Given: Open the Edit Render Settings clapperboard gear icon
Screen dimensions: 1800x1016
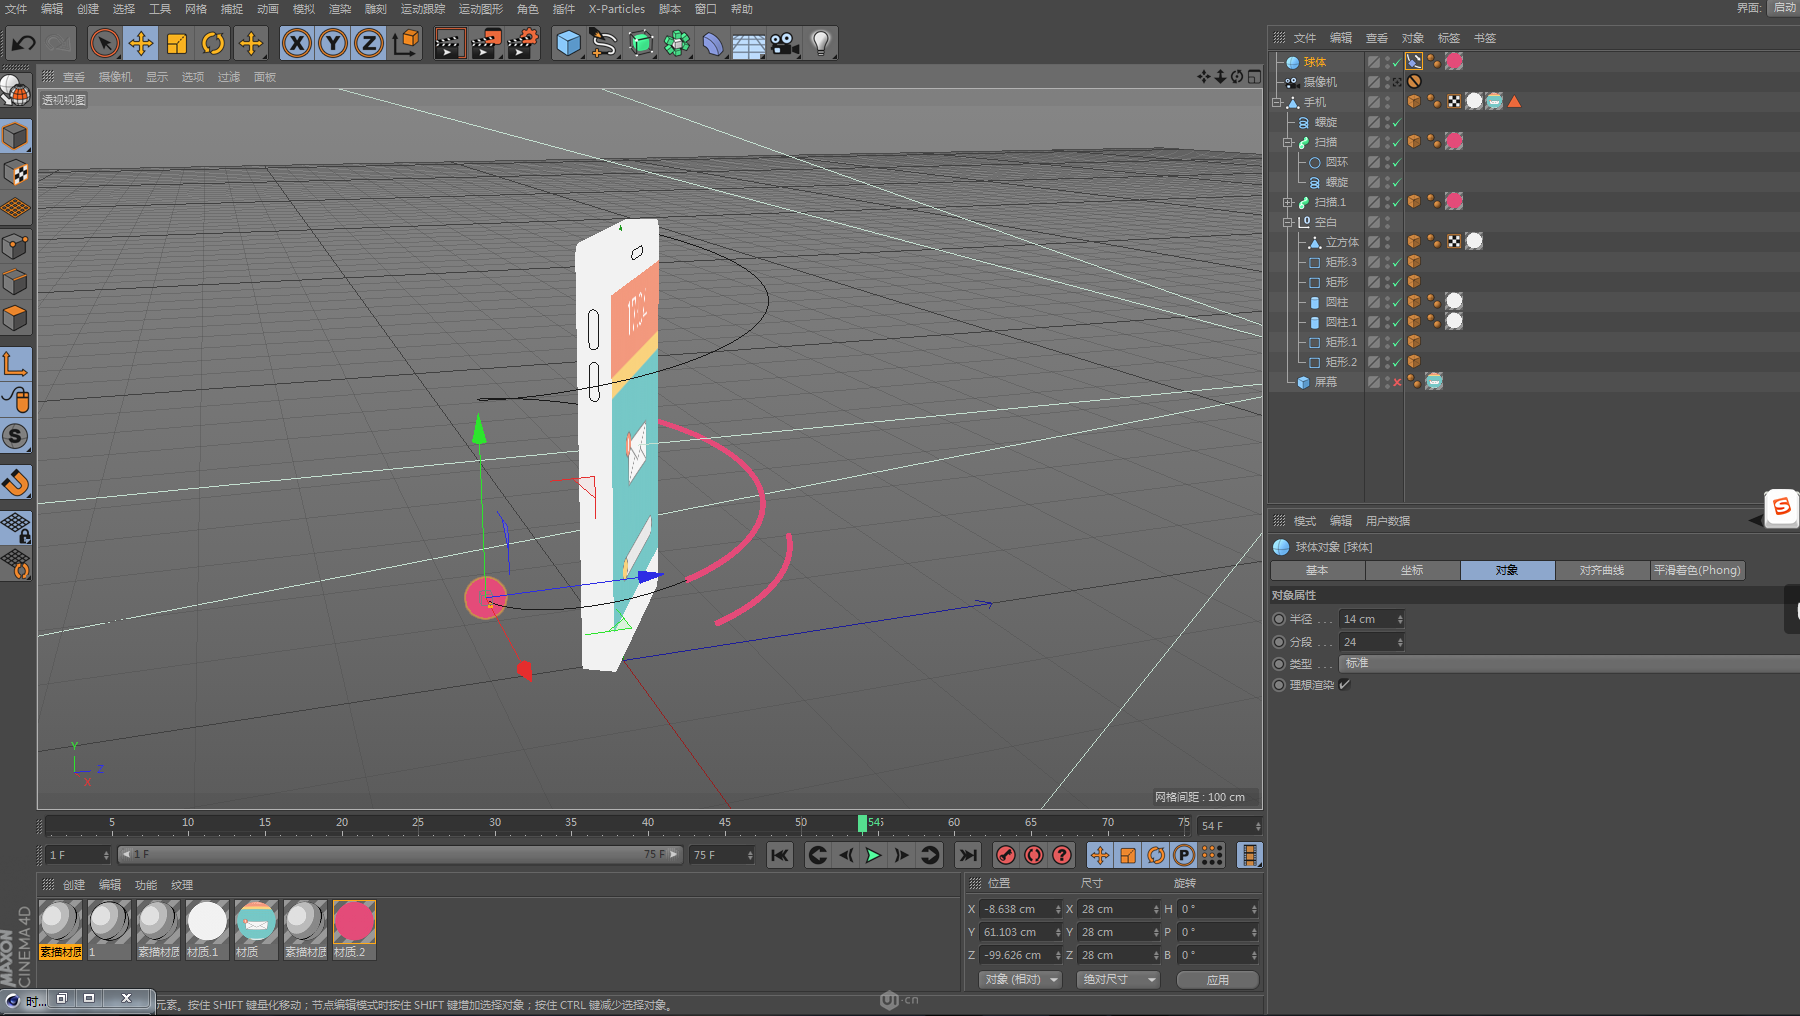Looking at the screenshot, I should pos(522,43).
